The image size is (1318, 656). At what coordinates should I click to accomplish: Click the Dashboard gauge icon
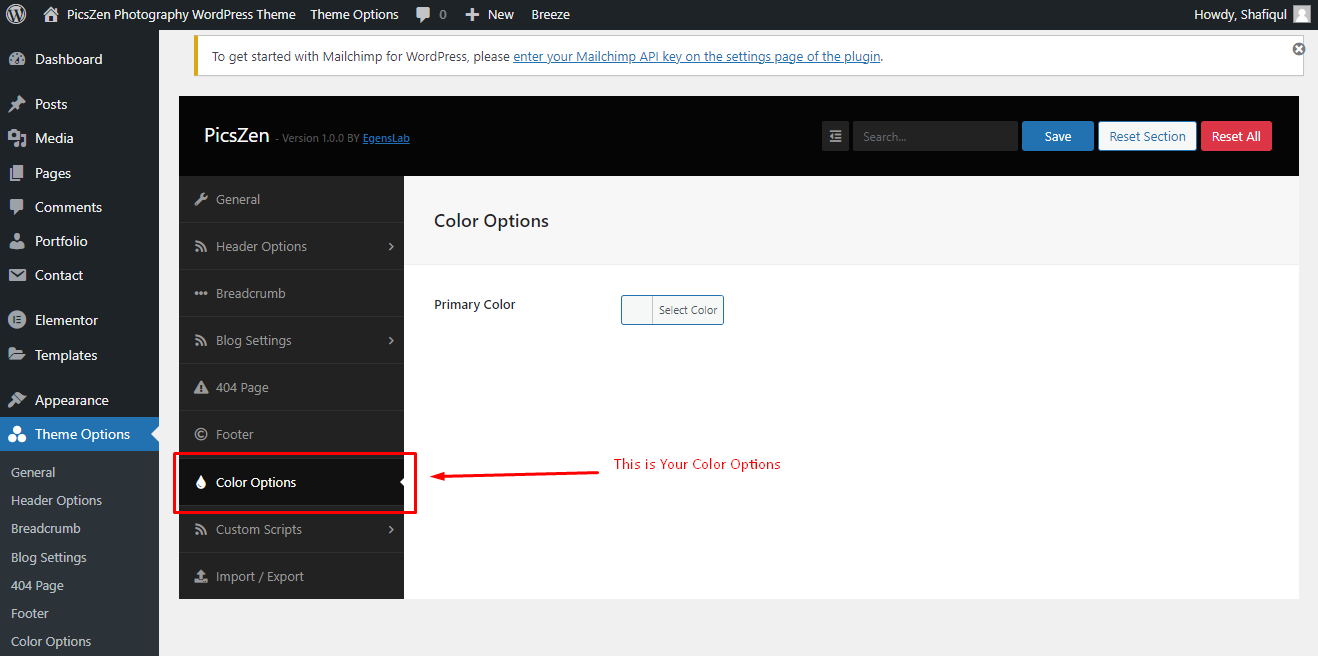pos(17,59)
